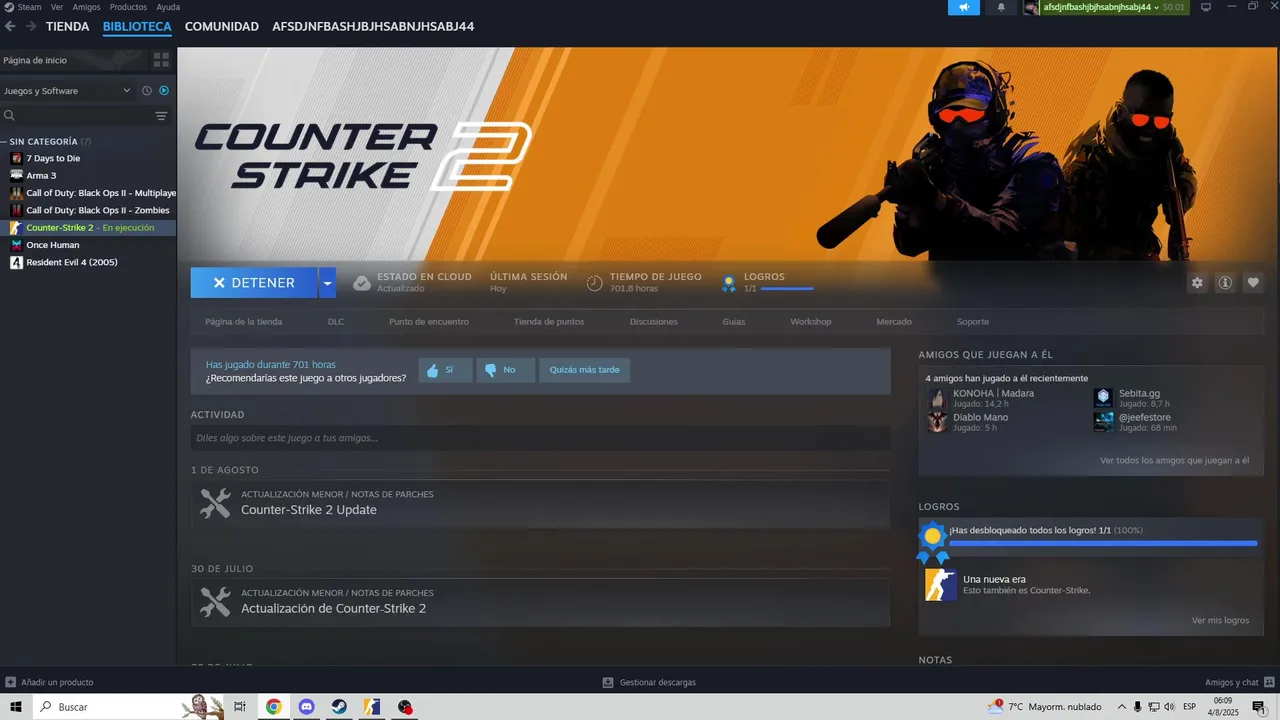
Task: Select Counter-Strike 2 in library list
Action: click(x=88, y=228)
